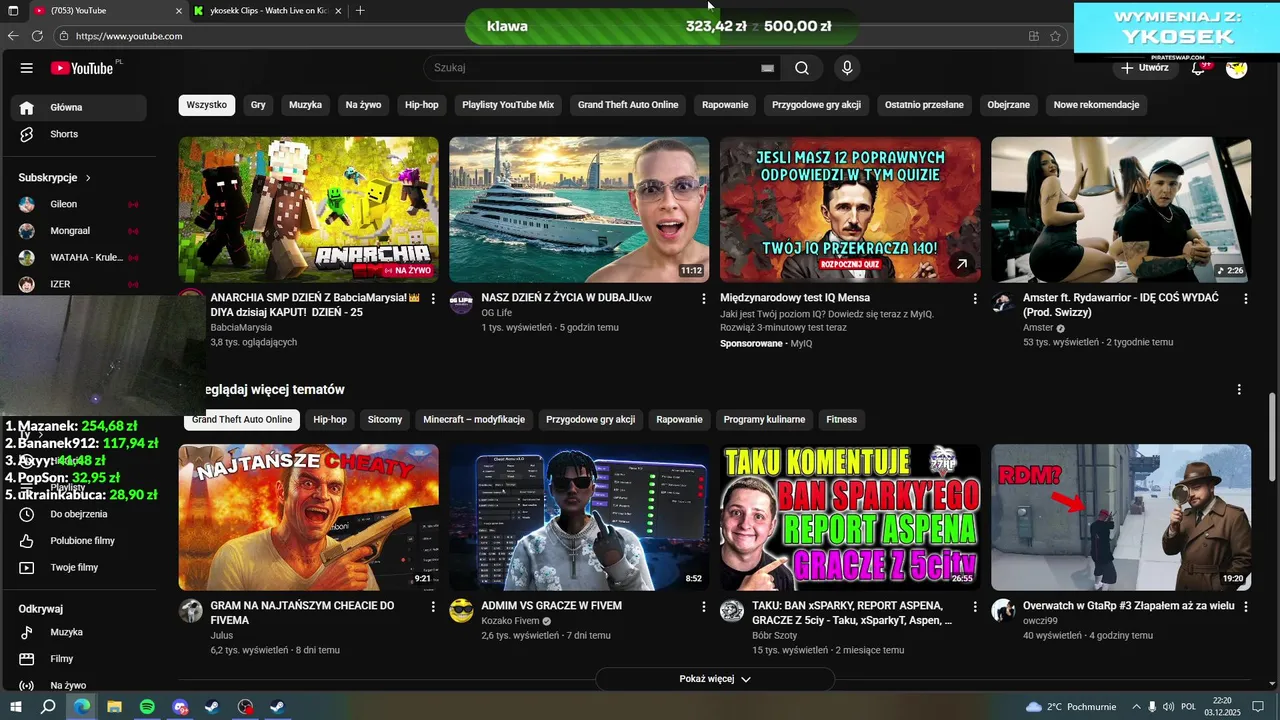Image resolution: width=1280 pixels, height=720 pixels.
Task: Open Discord from the taskbar
Action: [x=180, y=707]
